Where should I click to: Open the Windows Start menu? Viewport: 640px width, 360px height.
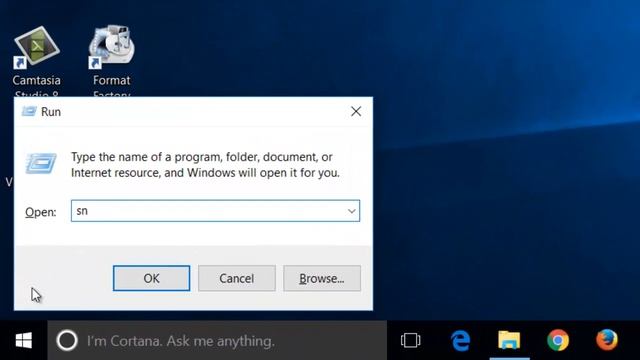(24, 340)
